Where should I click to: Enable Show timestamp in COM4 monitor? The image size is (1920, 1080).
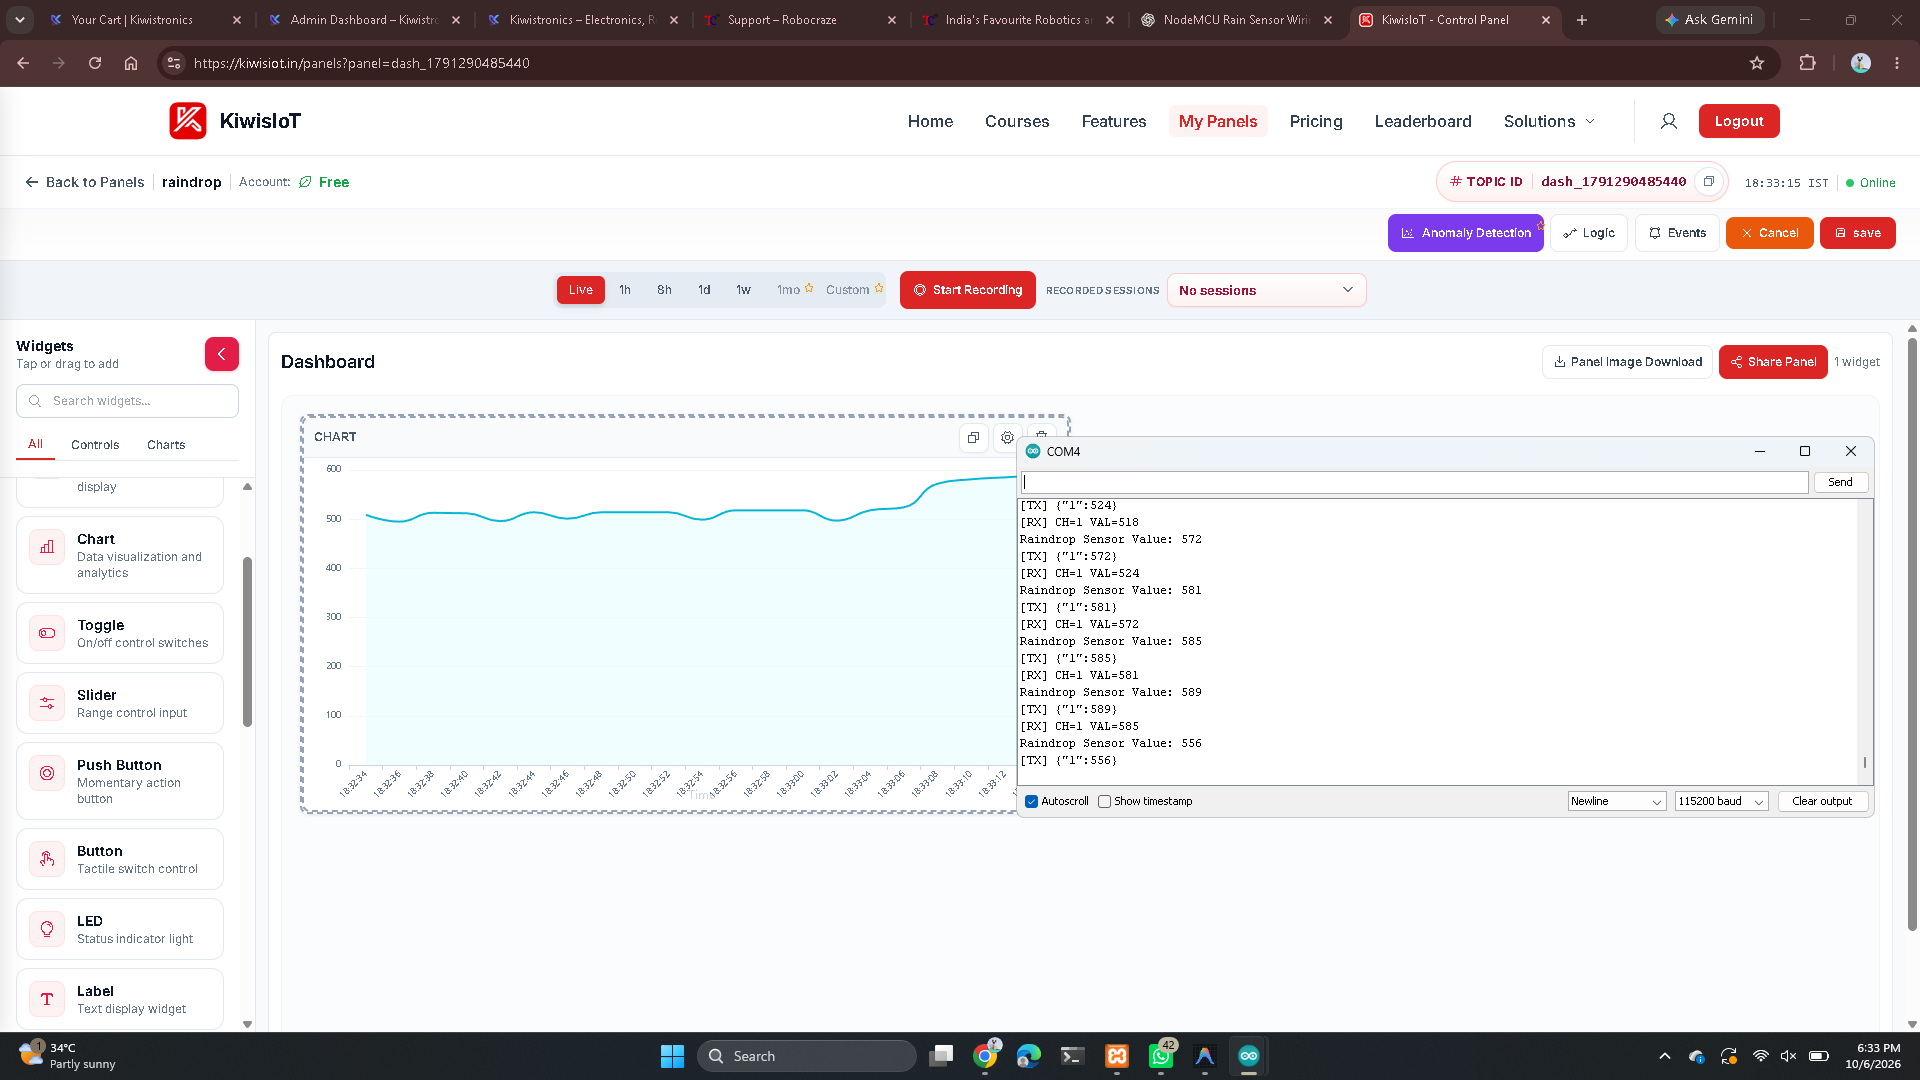pos(1105,802)
